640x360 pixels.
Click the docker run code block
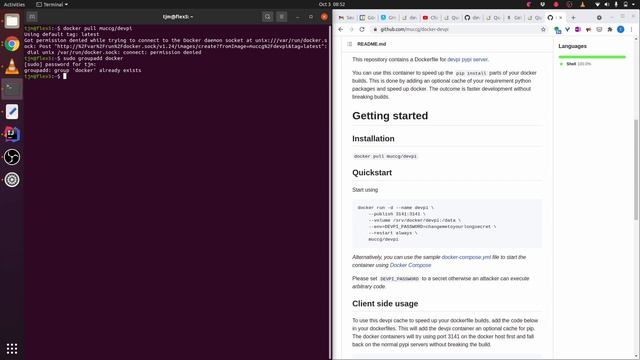coord(447,223)
